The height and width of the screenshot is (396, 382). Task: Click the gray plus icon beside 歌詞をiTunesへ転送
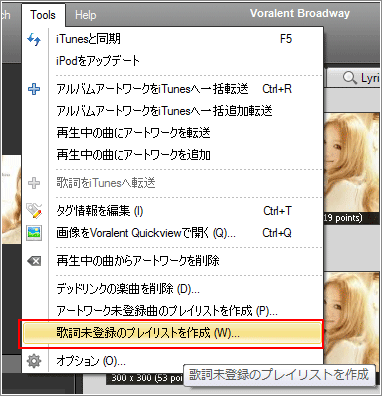34,183
